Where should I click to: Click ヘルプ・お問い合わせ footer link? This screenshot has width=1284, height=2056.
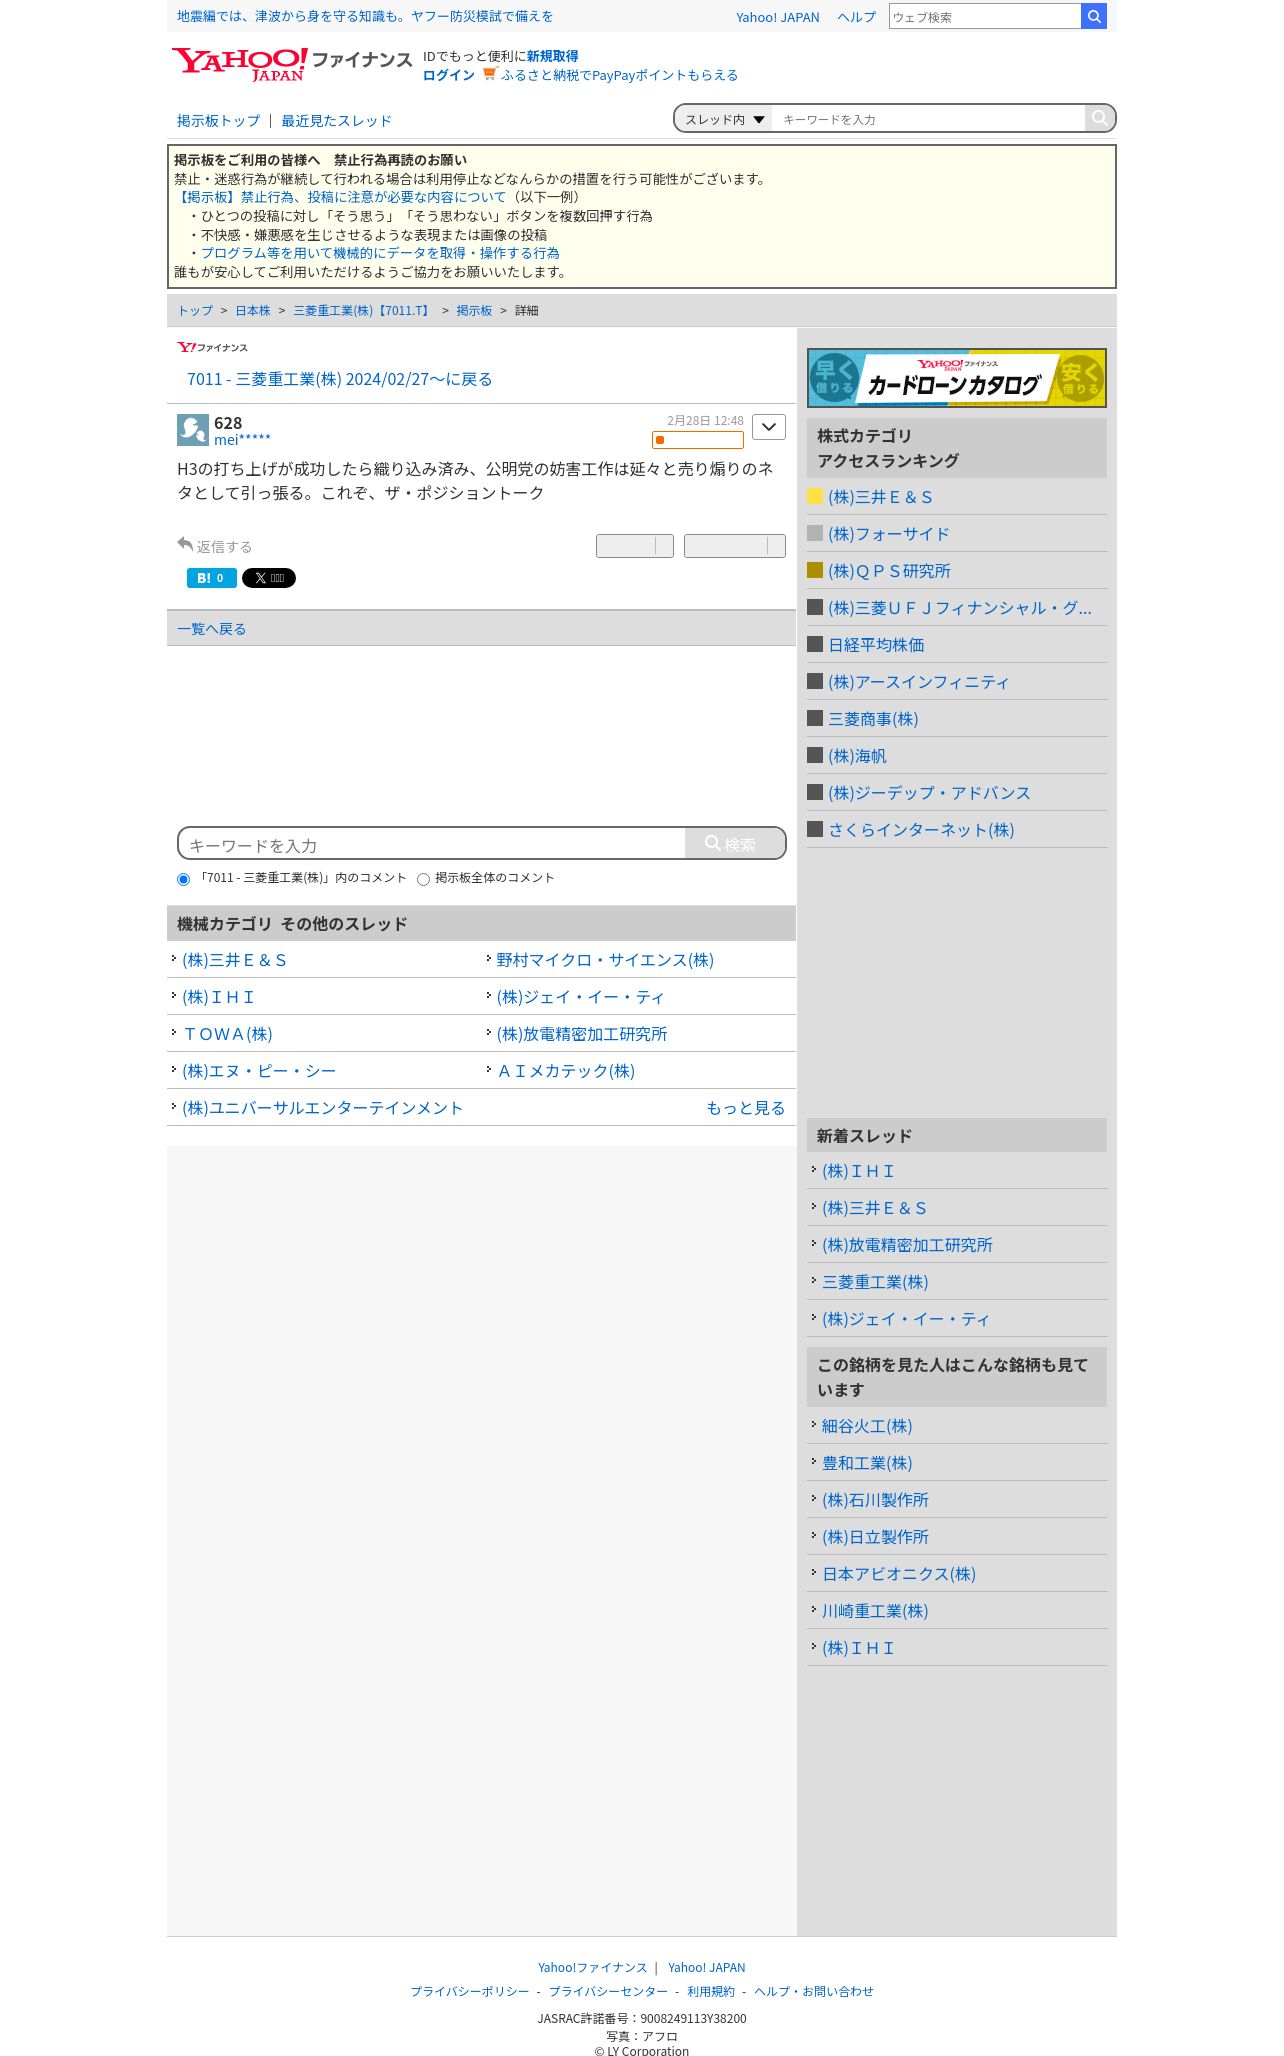click(814, 1991)
